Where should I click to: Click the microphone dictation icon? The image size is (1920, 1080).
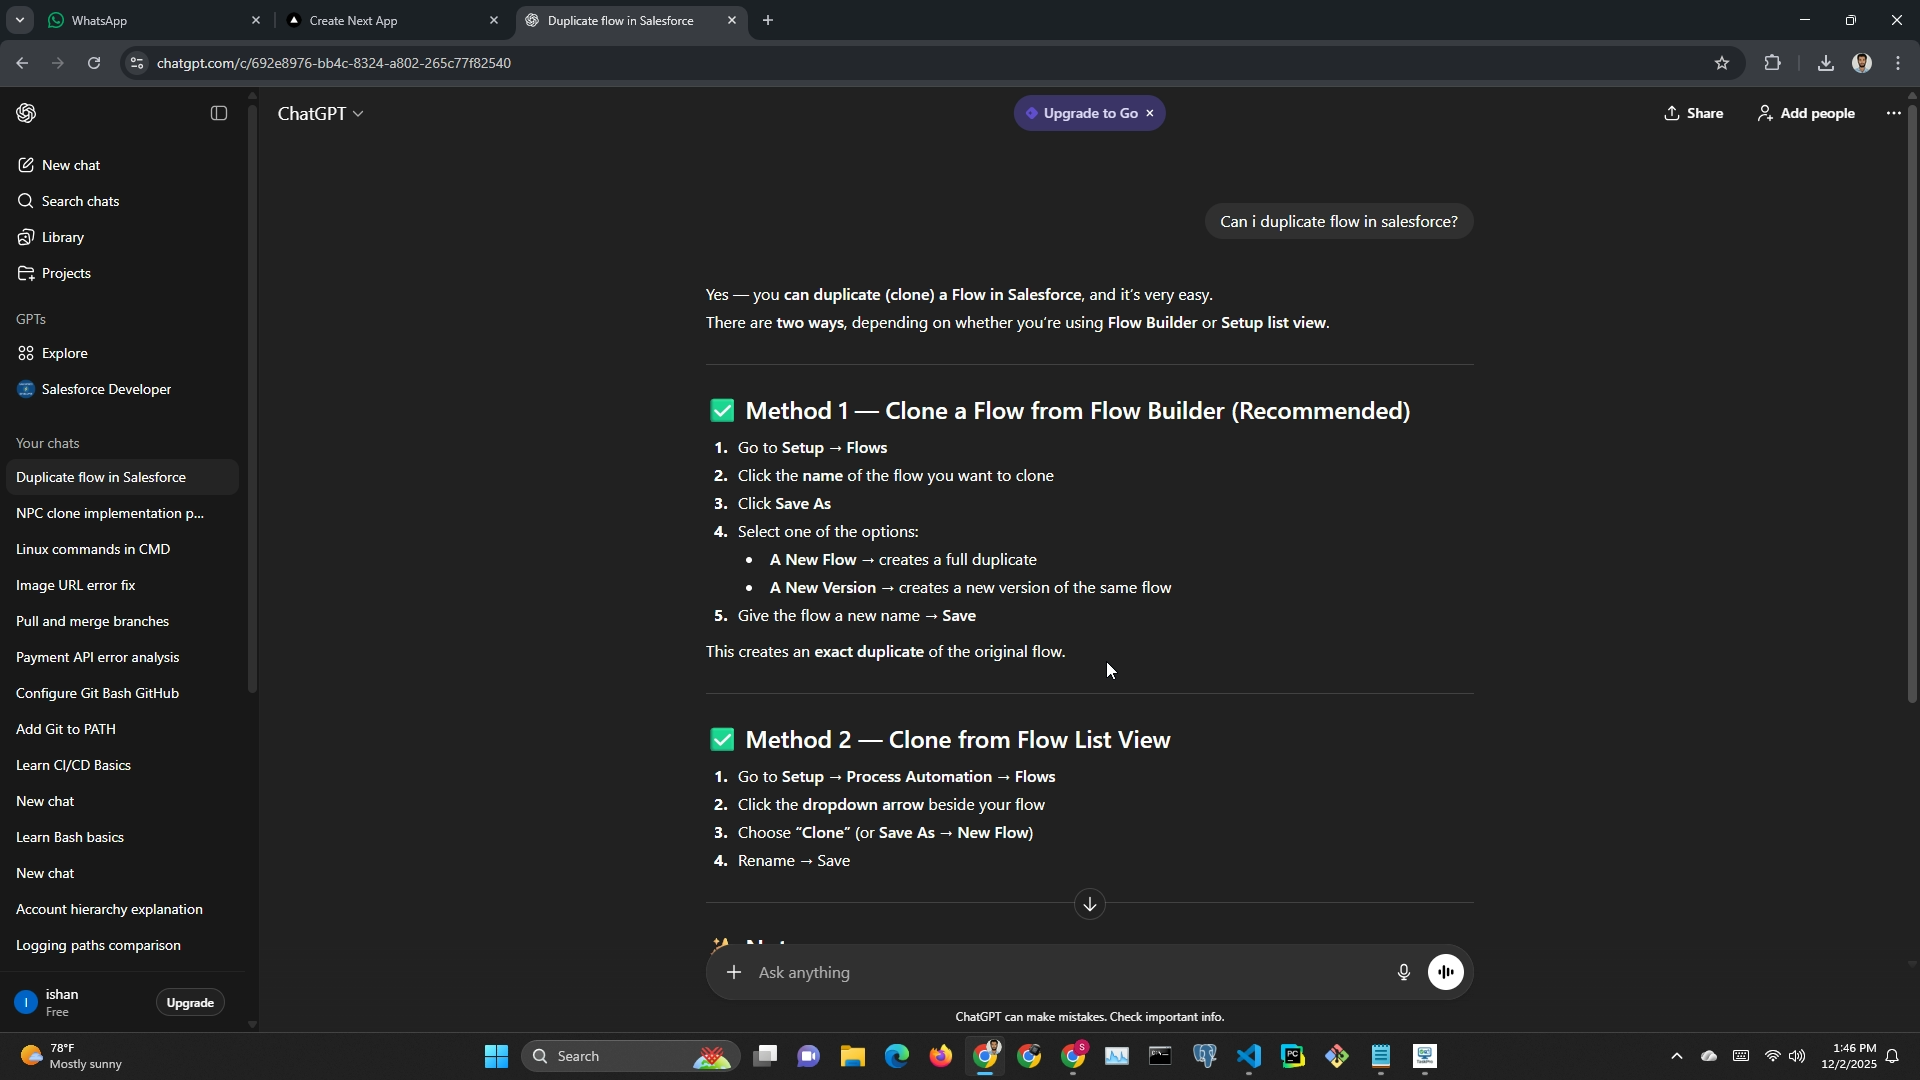pos(1403,972)
